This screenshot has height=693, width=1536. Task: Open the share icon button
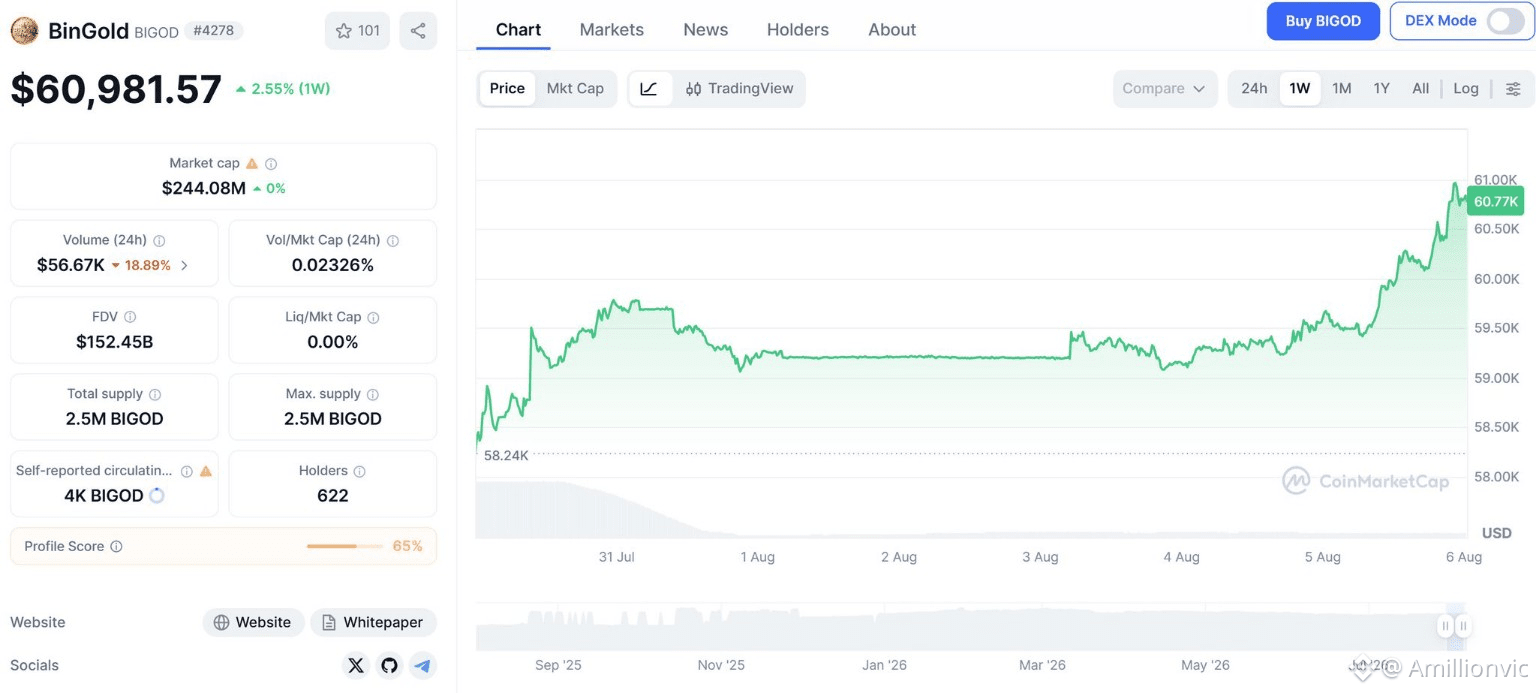coord(418,31)
